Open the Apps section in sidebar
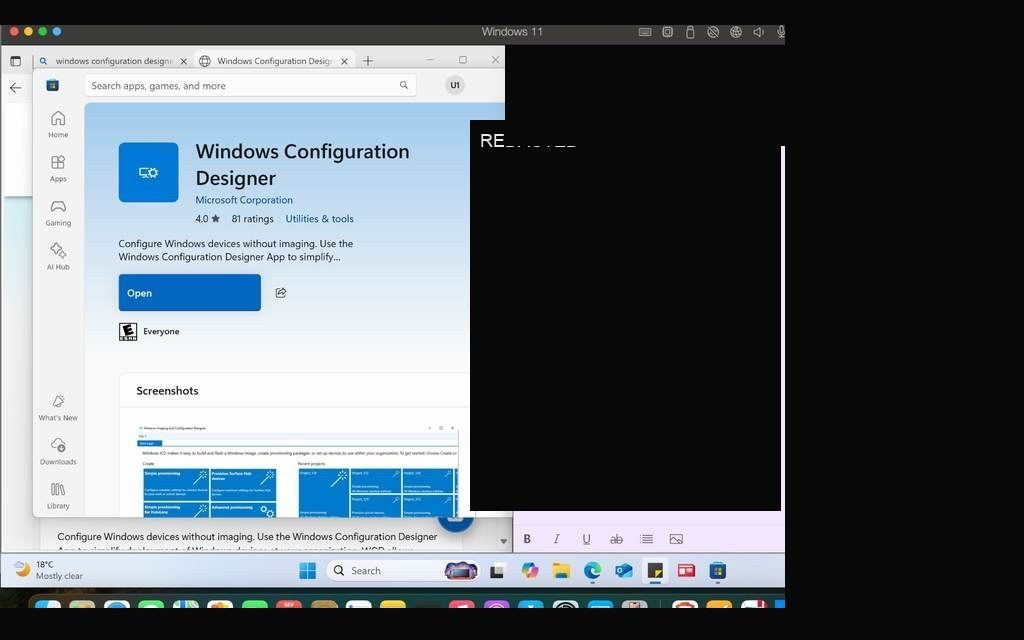The image size is (1024, 640). [x=58, y=168]
